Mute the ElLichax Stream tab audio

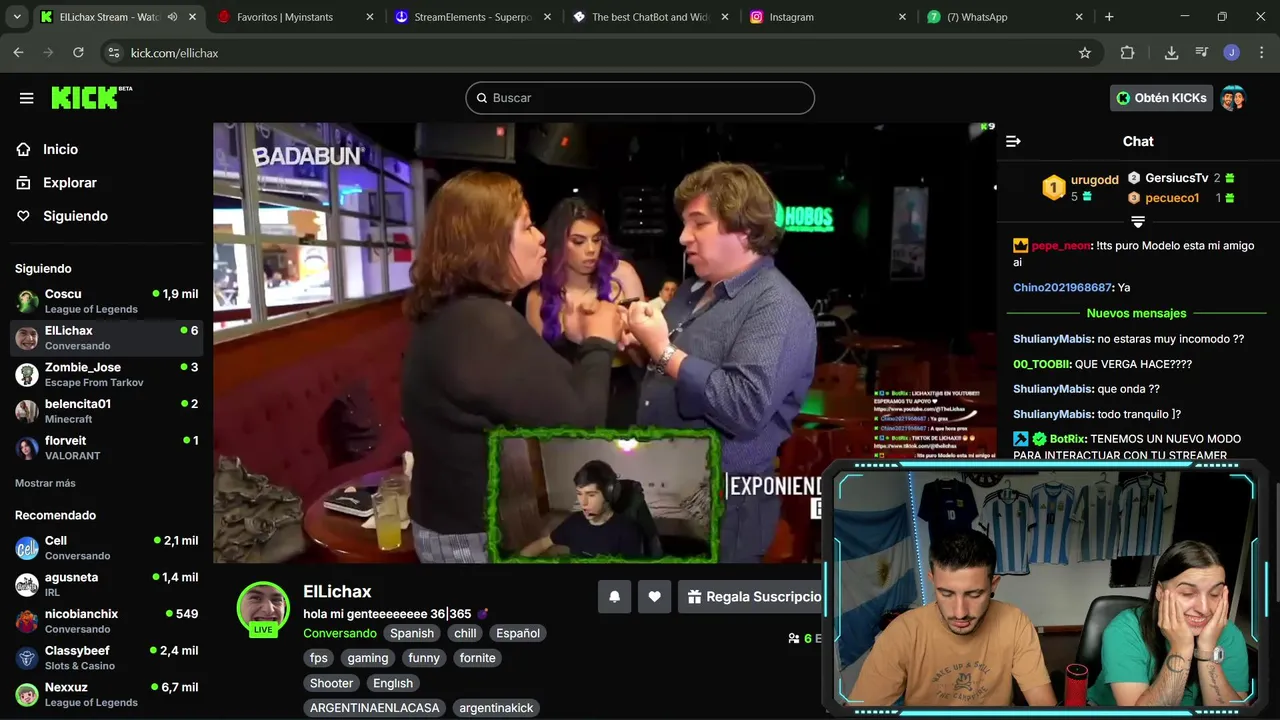173,17
